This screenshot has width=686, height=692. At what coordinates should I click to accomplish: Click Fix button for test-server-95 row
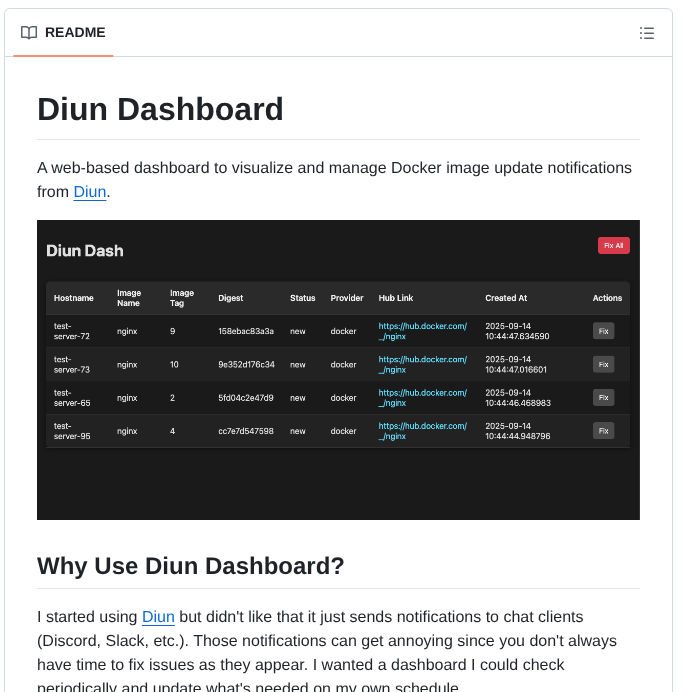603,431
